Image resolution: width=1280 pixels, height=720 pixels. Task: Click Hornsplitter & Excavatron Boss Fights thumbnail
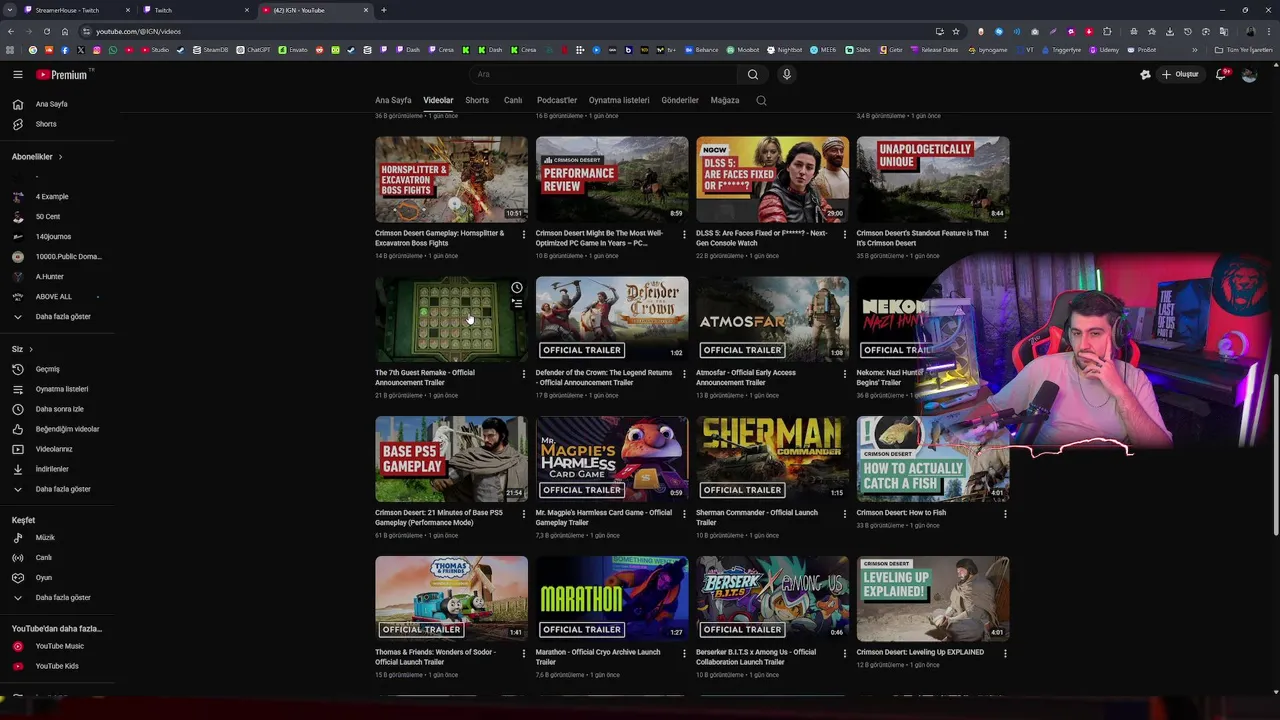pos(451,179)
